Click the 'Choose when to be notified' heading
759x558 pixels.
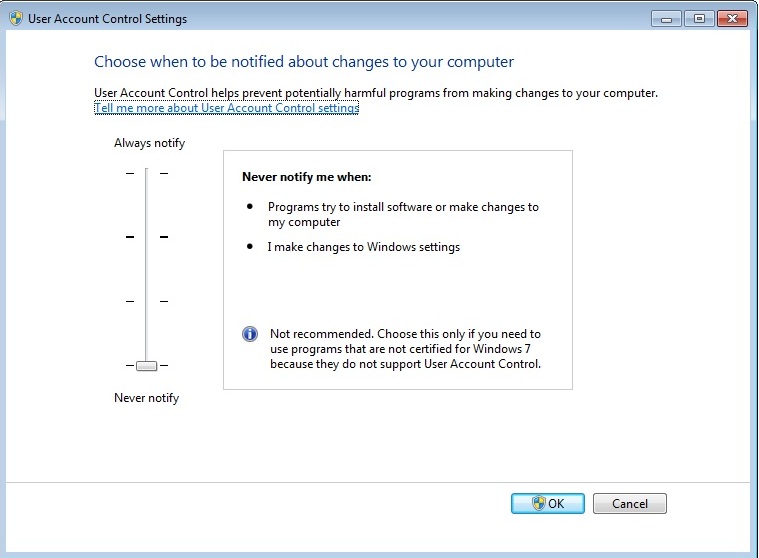304,61
